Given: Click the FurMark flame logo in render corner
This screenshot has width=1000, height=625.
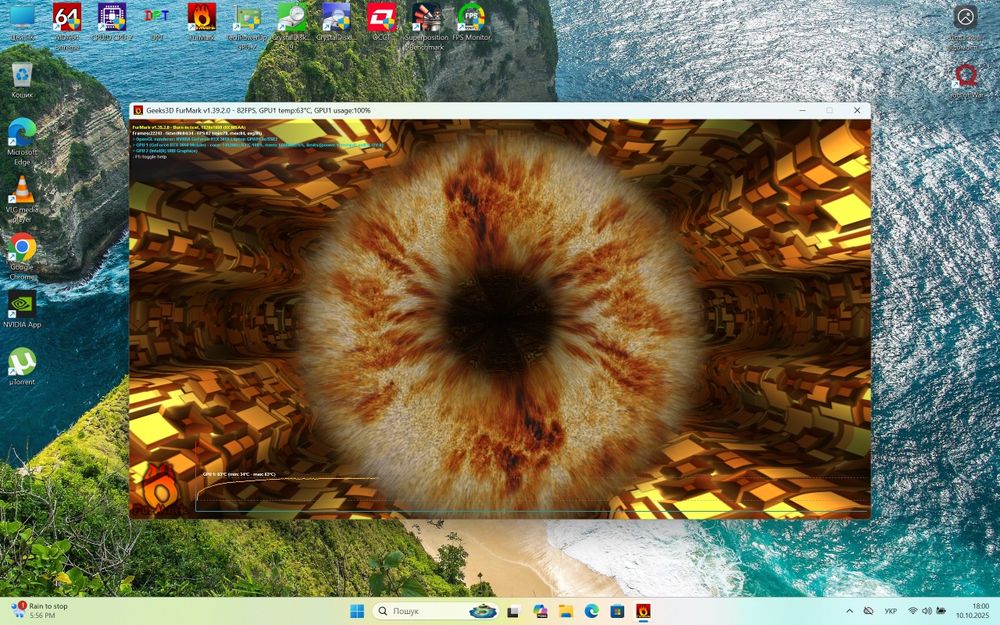Looking at the screenshot, I should [x=159, y=491].
